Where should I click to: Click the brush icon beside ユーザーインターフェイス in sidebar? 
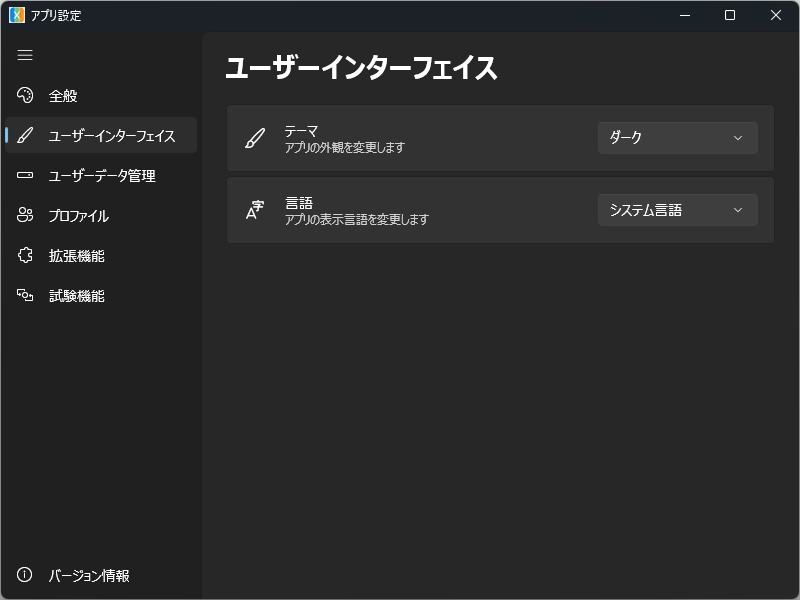(x=24, y=135)
